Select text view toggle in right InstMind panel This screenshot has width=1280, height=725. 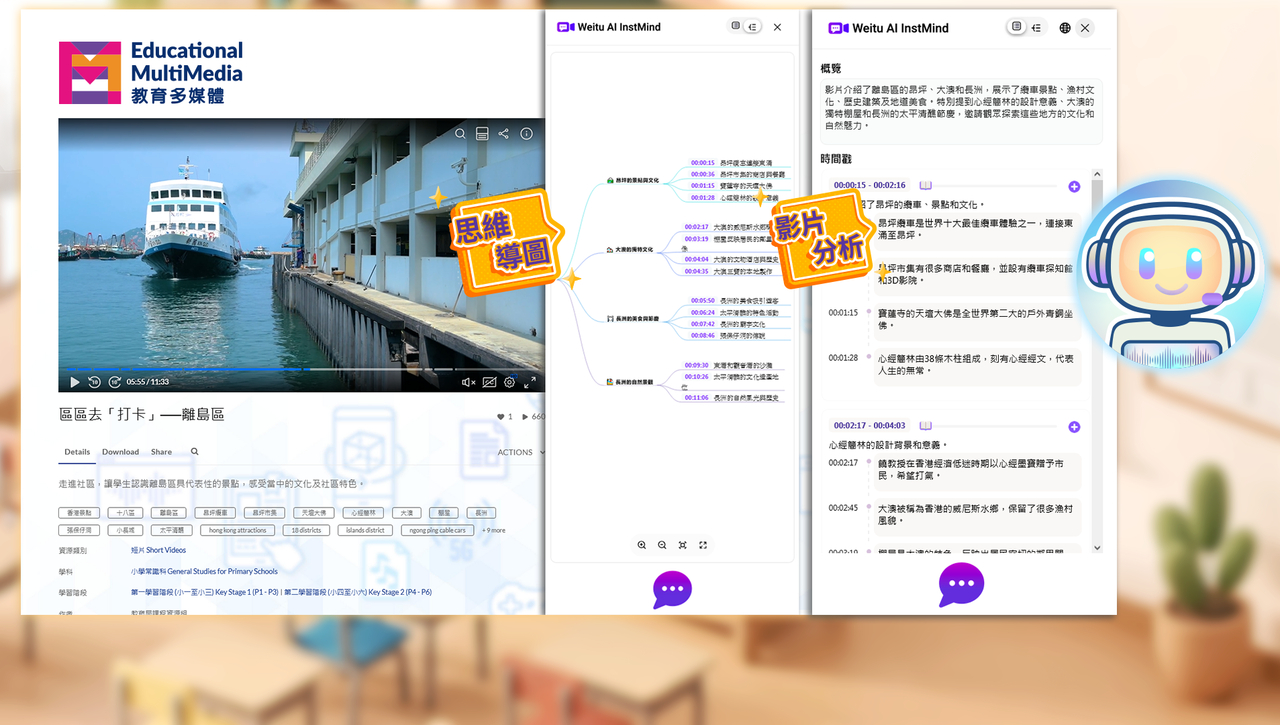1017,27
